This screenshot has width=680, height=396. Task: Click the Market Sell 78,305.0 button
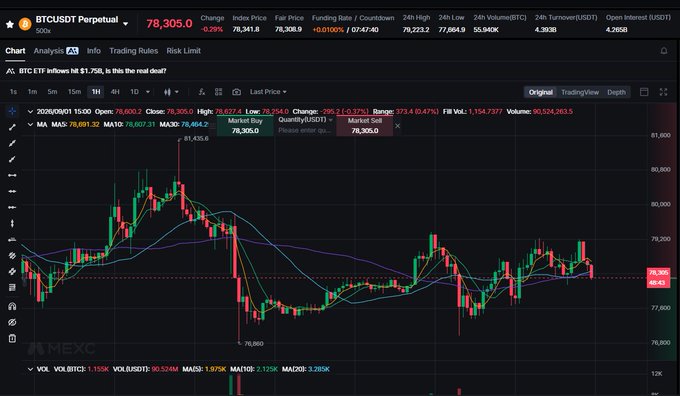pyautogui.click(x=365, y=126)
